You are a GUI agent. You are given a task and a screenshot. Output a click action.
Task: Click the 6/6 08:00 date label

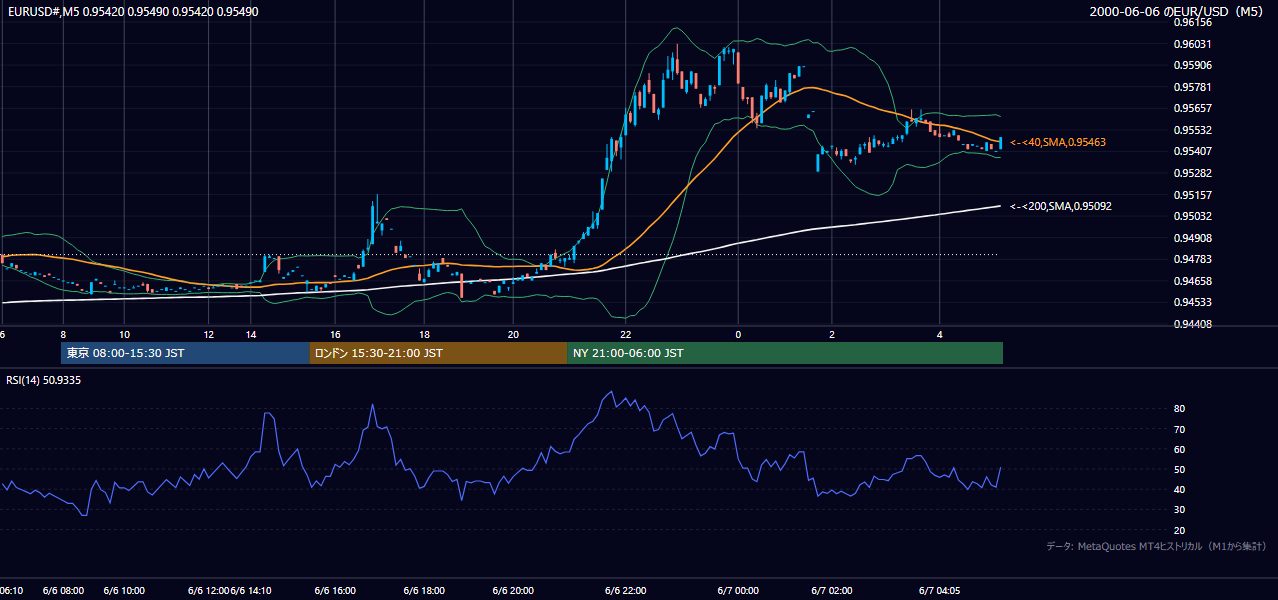tap(63, 591)
